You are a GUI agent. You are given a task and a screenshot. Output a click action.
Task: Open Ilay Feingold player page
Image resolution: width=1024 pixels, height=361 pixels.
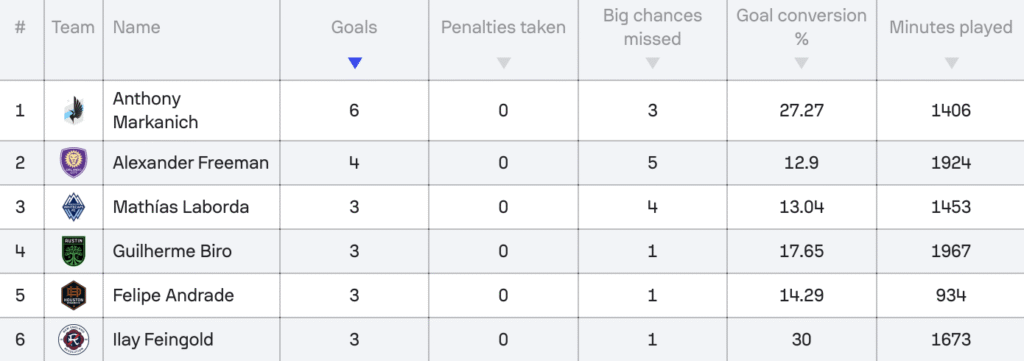(163, 340)
